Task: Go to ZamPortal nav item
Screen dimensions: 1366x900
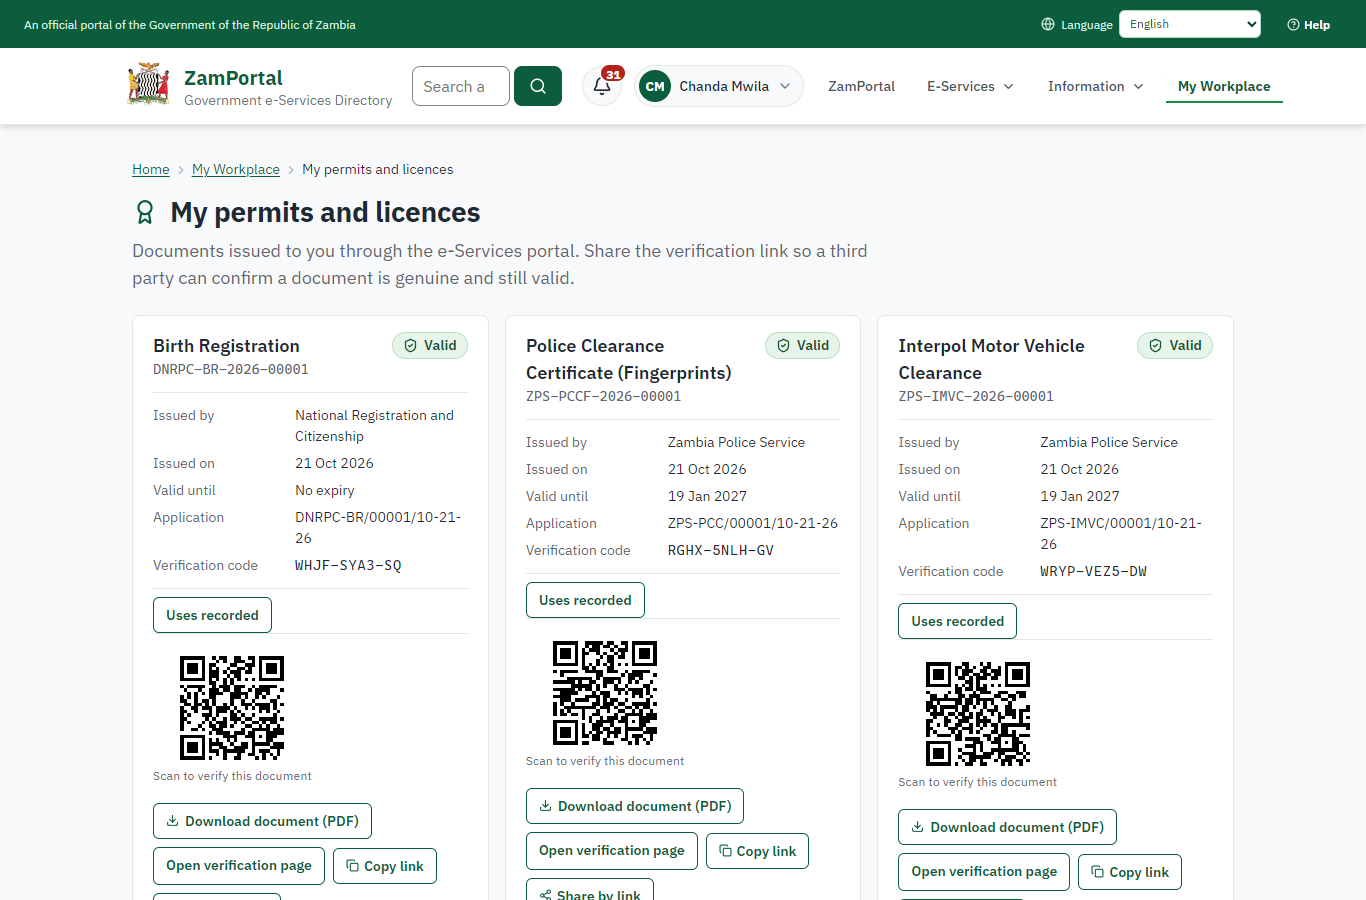Action: (x=861, y=86)
